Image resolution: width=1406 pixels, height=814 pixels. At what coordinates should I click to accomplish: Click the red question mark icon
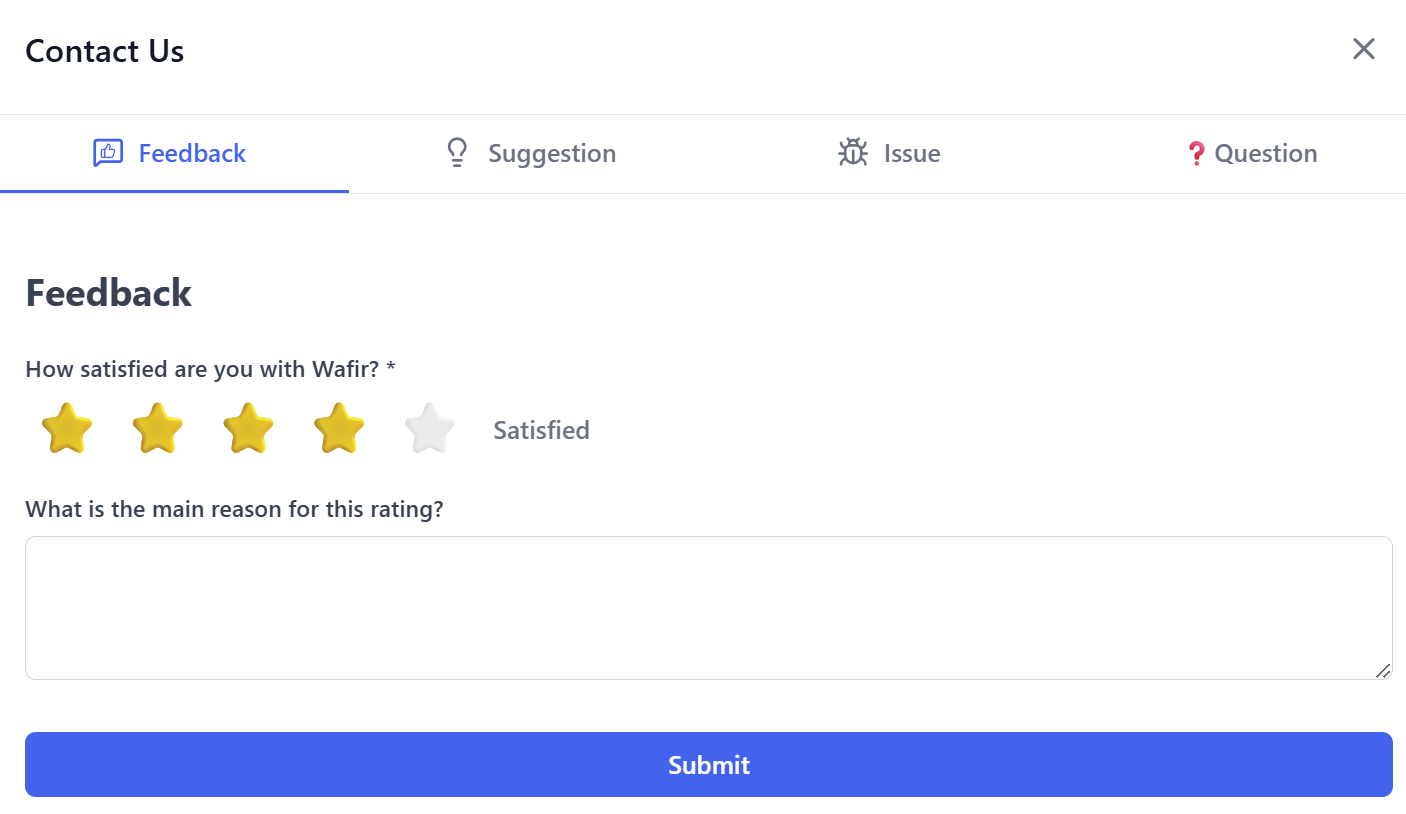tap(1197, 152)
